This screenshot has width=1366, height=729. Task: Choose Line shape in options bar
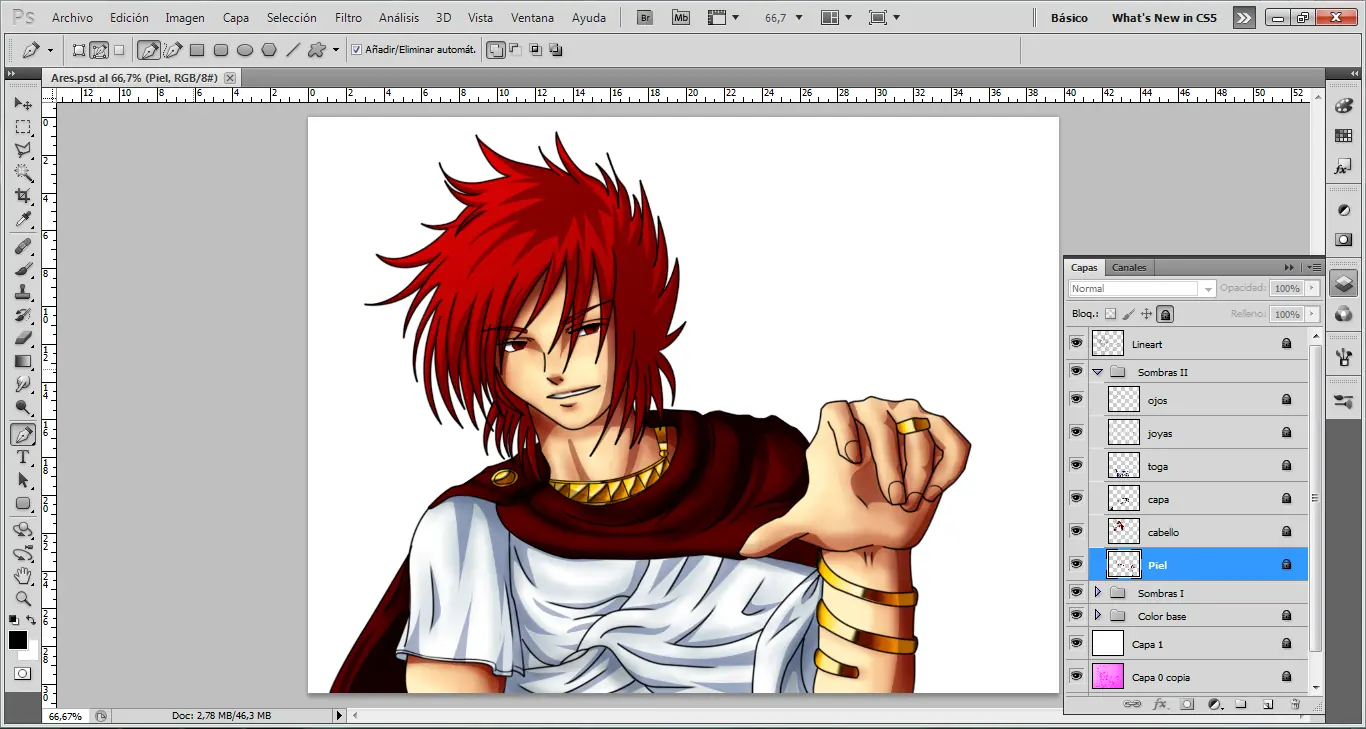pos(293,50)
